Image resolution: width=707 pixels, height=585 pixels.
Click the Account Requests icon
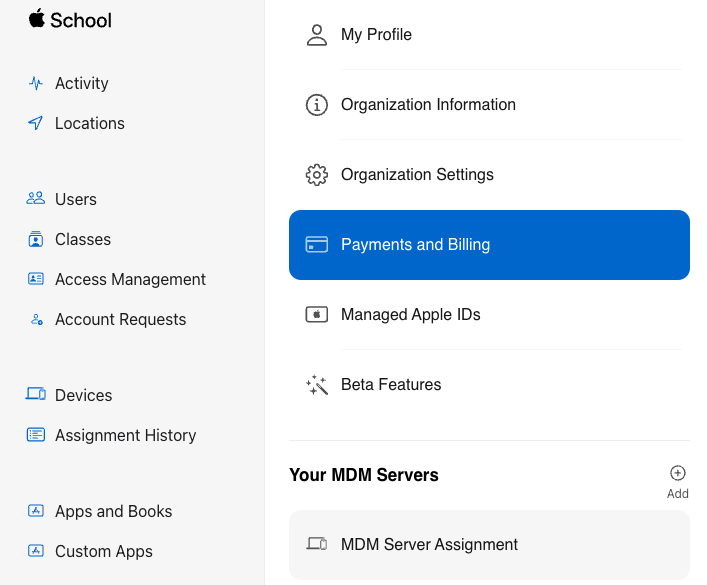[37, 319]
